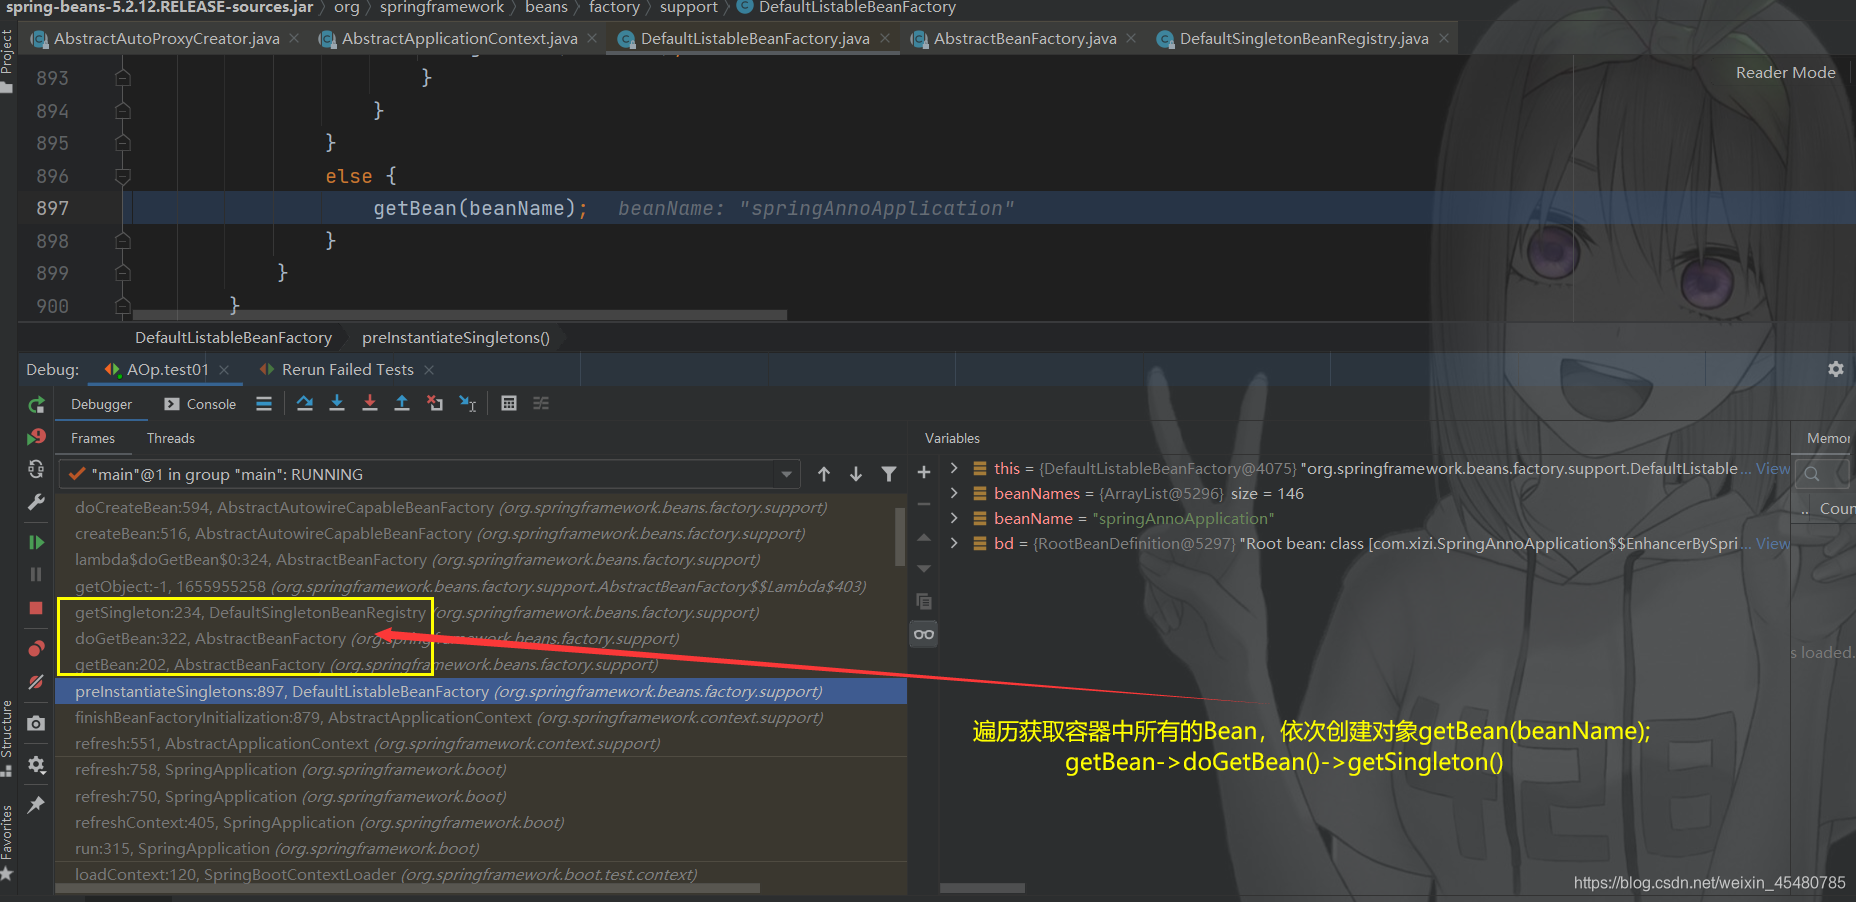The height and width of the screenshot is (902, 1856).
Task: Expand the bd RootBeanDefinition variable
Action: [954, 543]
